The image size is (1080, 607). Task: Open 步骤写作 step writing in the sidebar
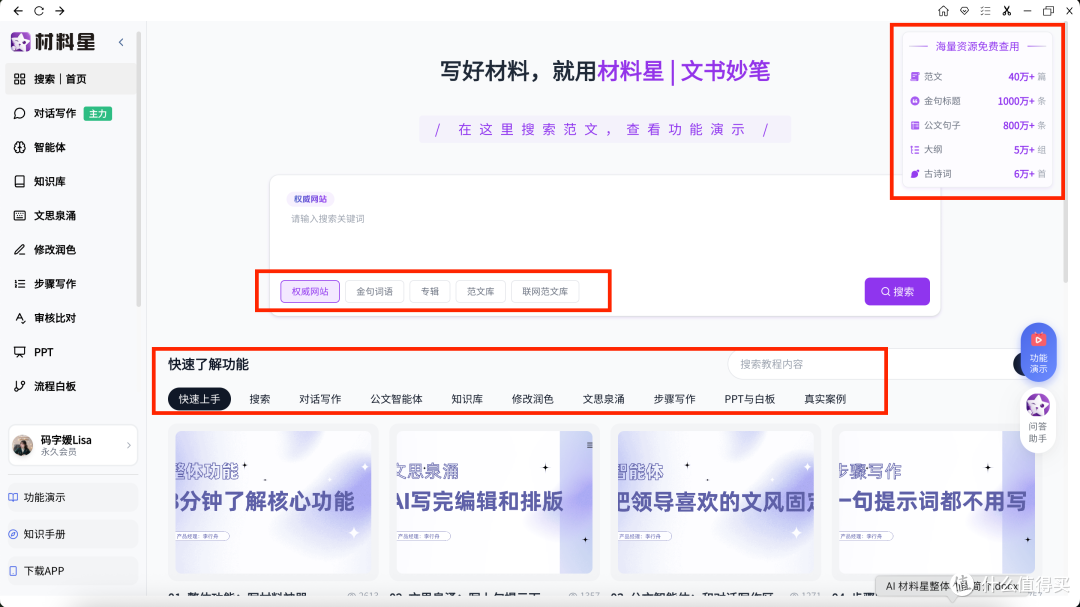[70, 284]
